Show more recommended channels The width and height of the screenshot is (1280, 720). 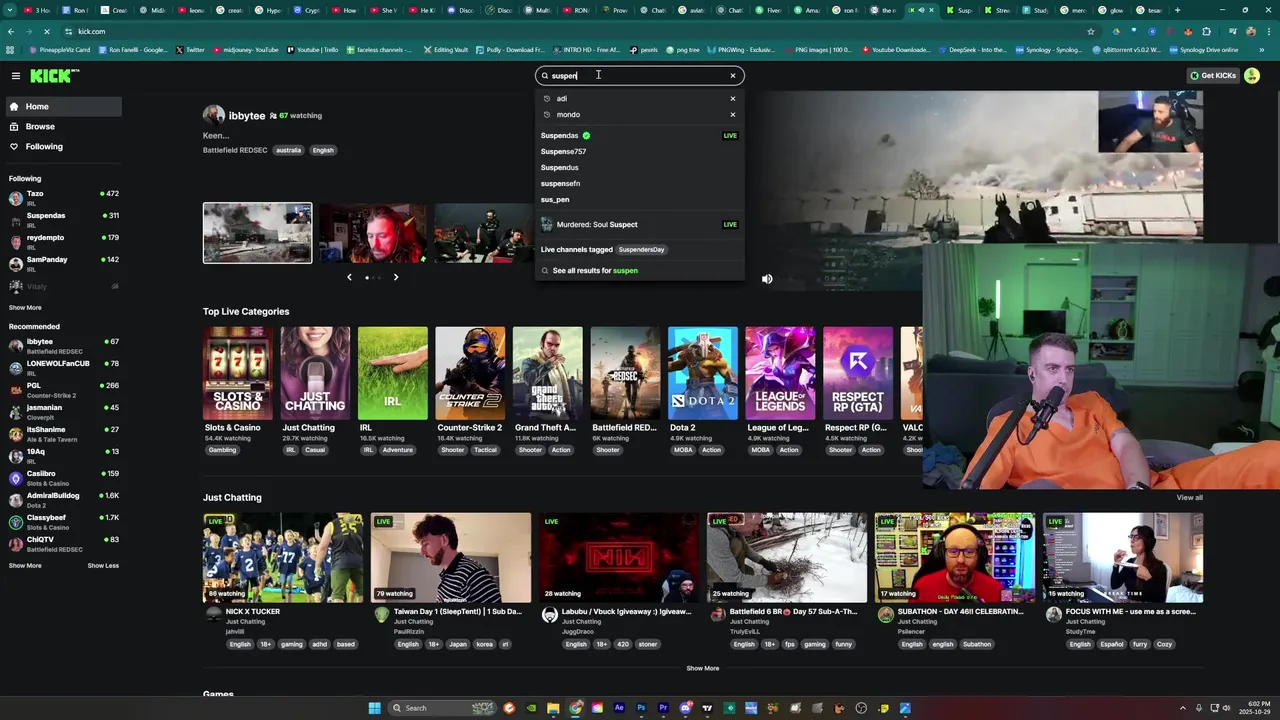coord(25,565)
